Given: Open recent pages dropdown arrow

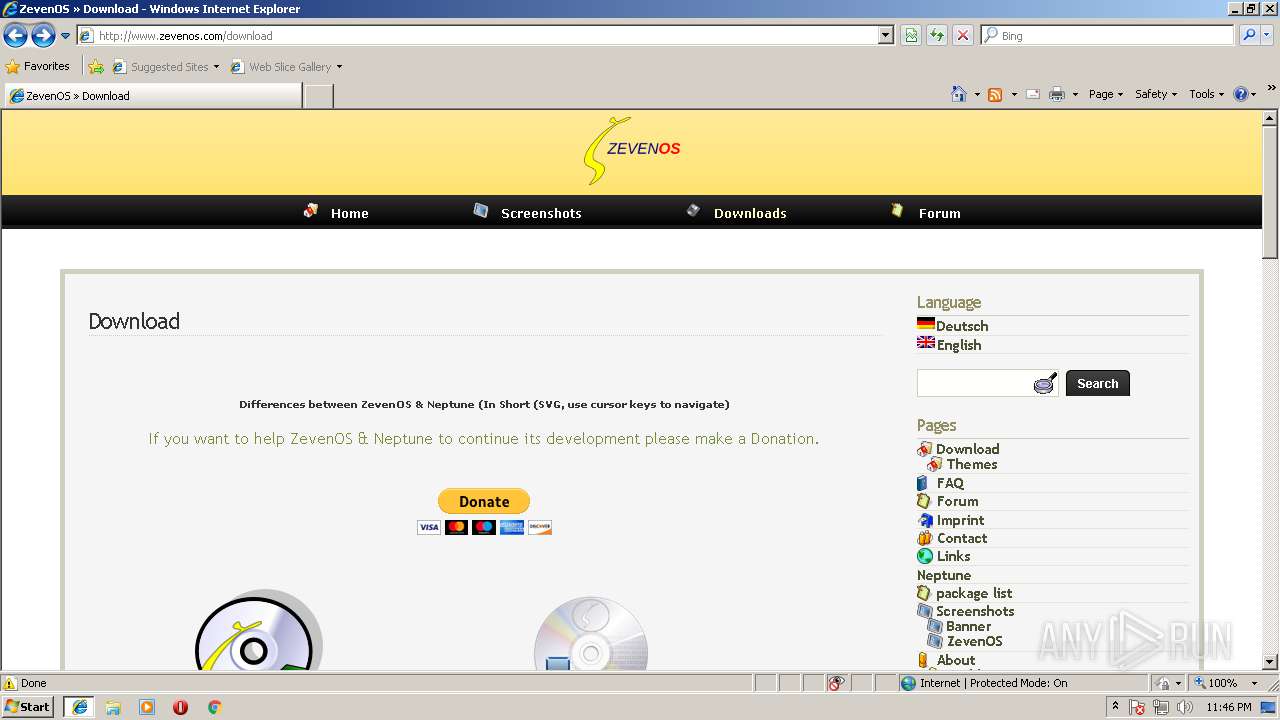Looking at the screenshot, I should click(66, 36).
